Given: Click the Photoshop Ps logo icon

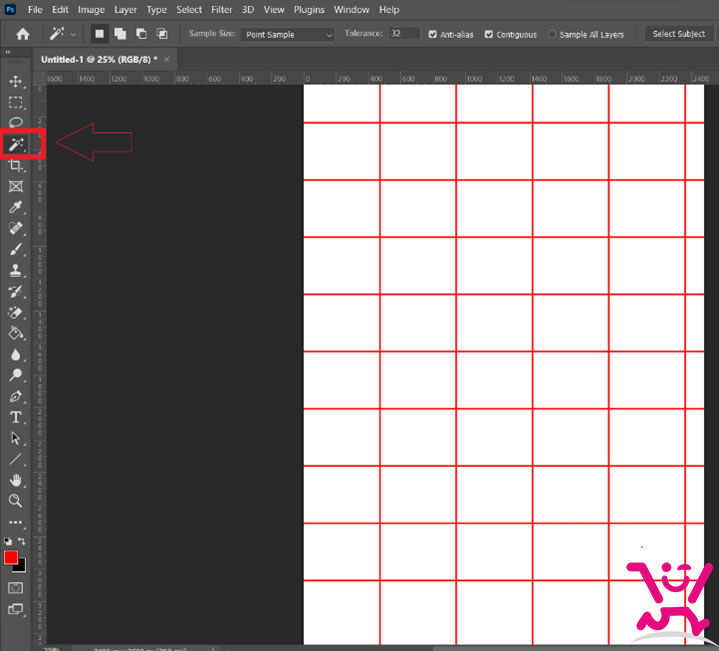Looking at the screenshot, I should click(10, 9).
